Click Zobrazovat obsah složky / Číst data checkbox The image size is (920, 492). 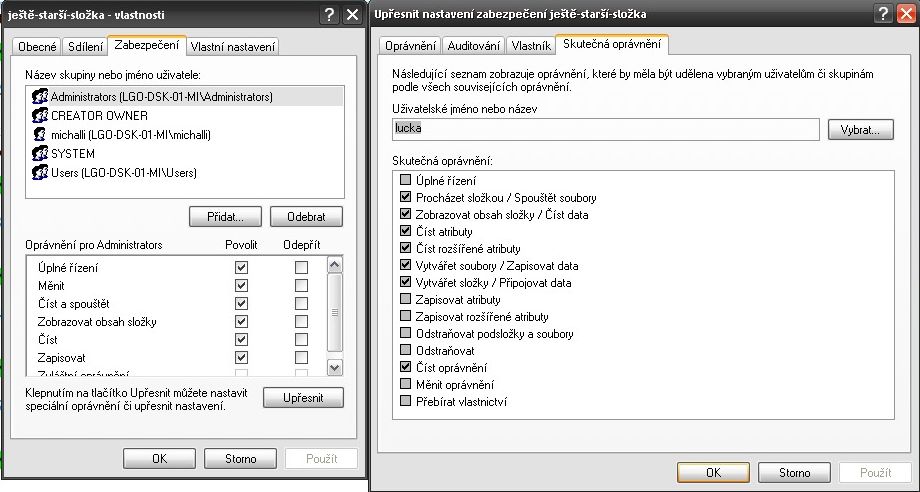point(405,214)
